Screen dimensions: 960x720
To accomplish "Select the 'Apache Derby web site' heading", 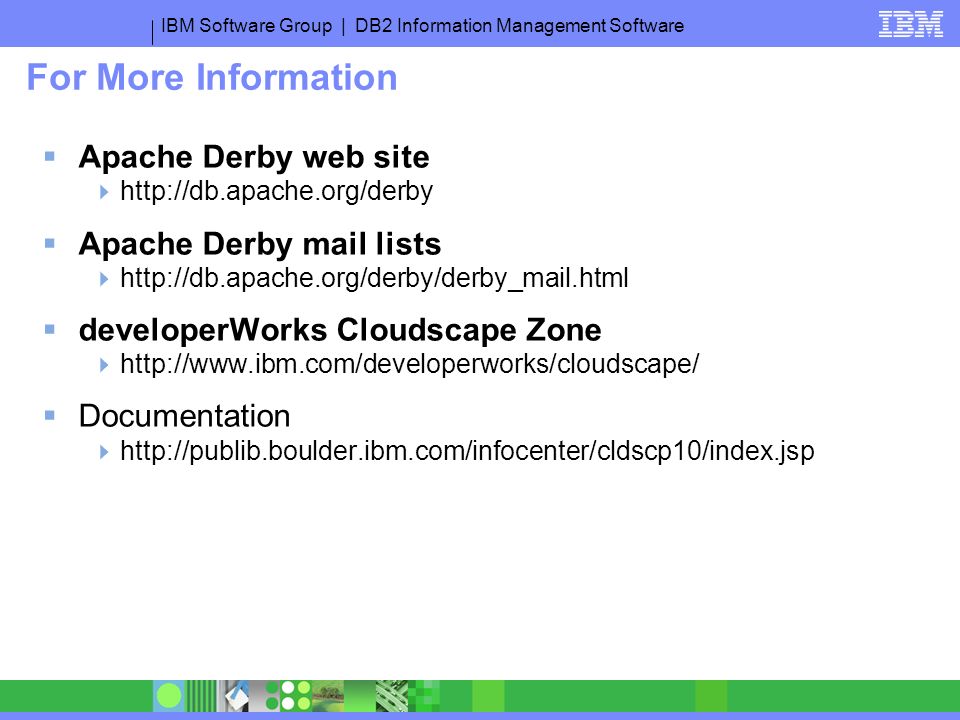I will (254, 157).
